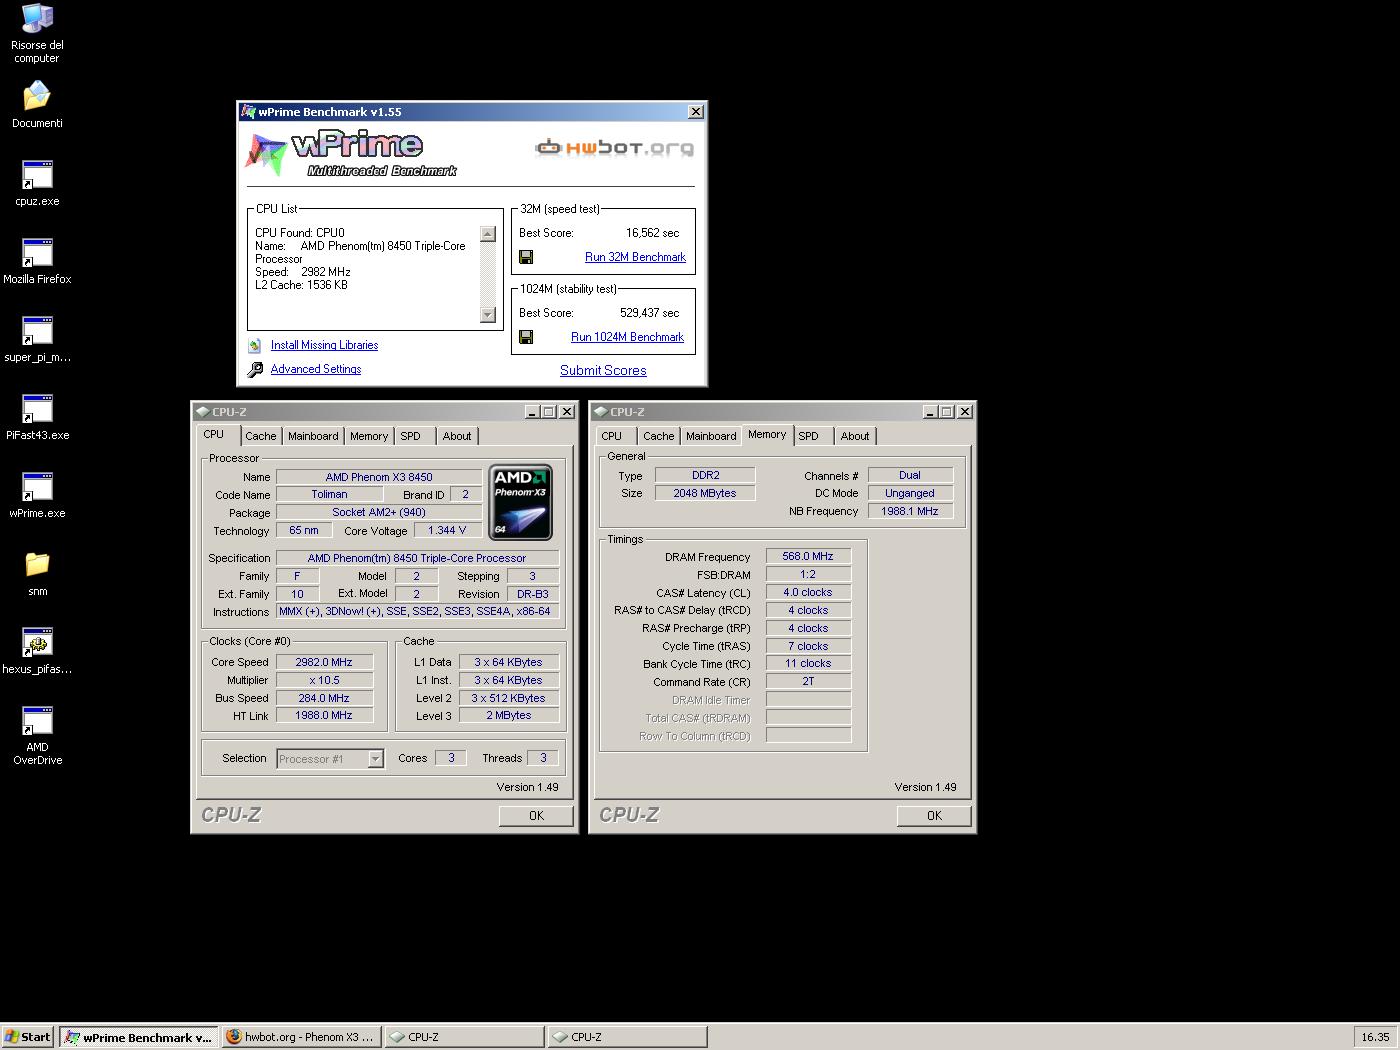Click OK in right CPU-Z window
Viewport: 1400px width, 1050px height.
pyautogui.click(x=934, y=816)
